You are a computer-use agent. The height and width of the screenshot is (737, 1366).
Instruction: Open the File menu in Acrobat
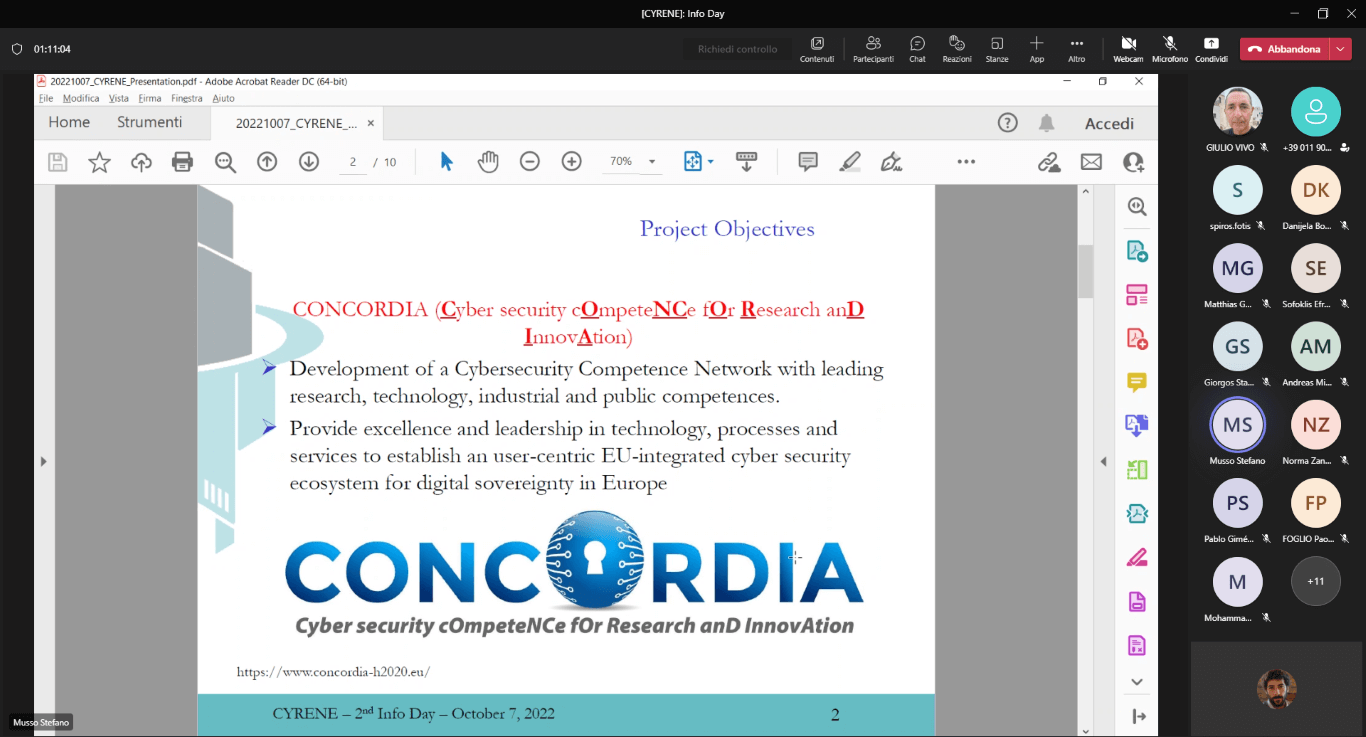tap(46, 98)
